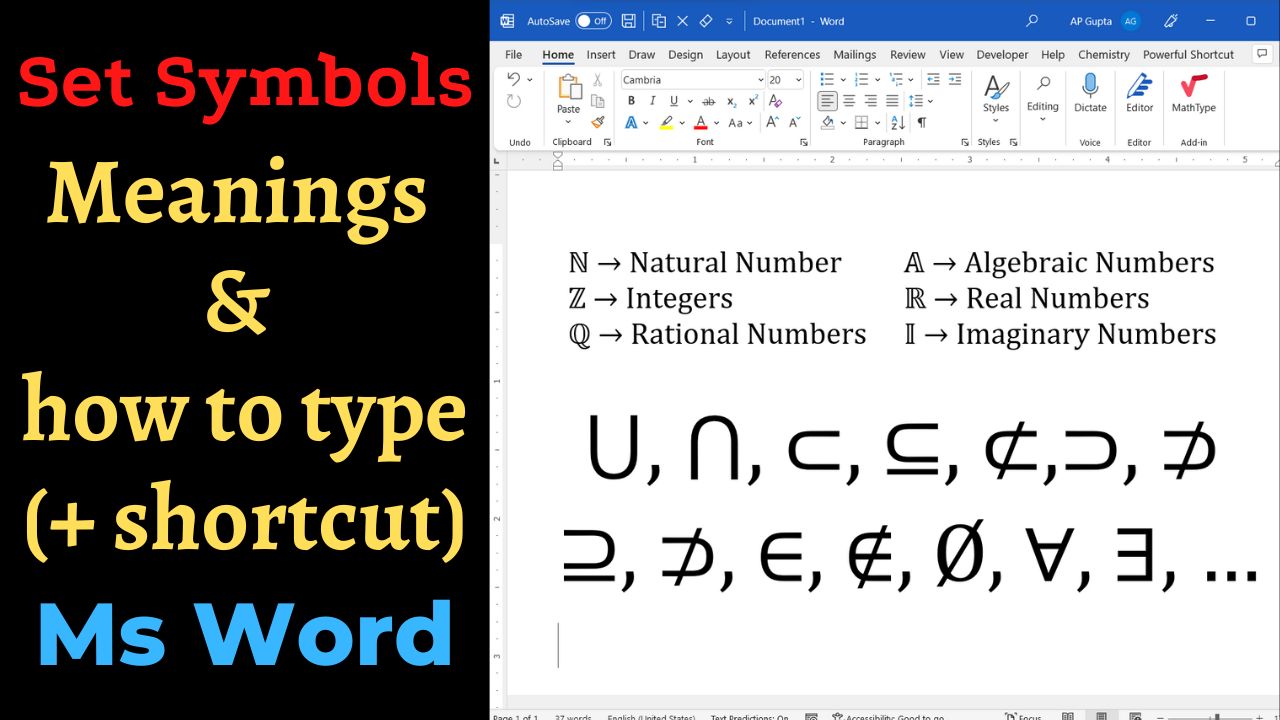Apply subscript formatting

click(x=731, y=101)
